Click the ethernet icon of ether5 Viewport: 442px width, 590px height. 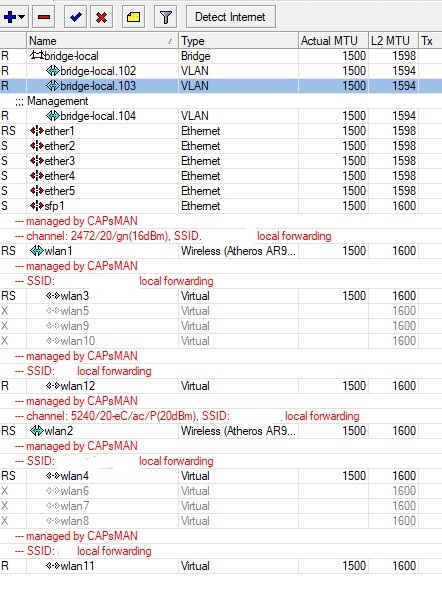(37, 191)
